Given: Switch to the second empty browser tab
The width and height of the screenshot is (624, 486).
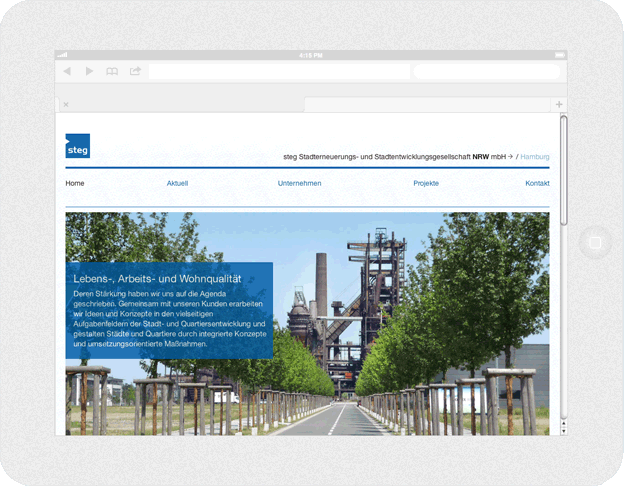Looking at the screenshot, I should pyautogui.click(x=428, y=105).
